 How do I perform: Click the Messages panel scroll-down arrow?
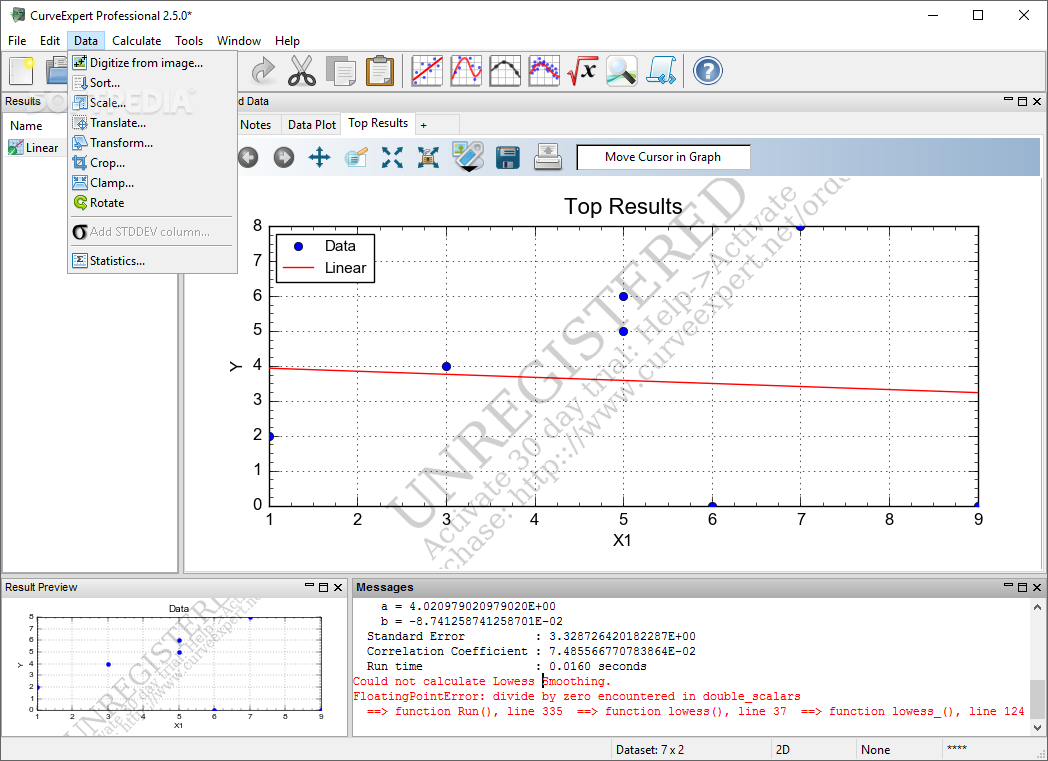coord(1037,728)
